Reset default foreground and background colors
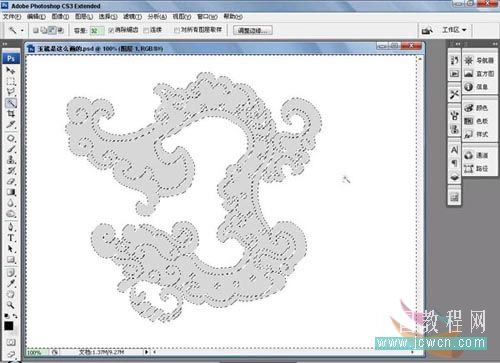Screen dimensions: 500x363 click(7, 315)
